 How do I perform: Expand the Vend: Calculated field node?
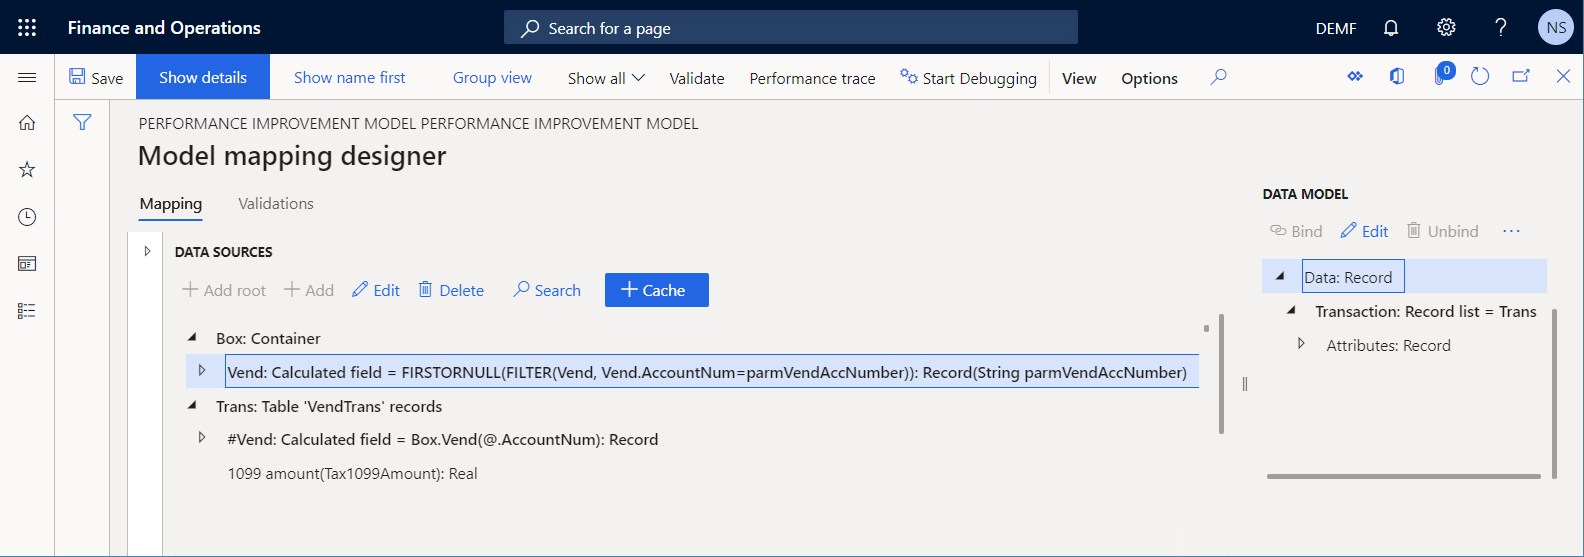click(x=202, y=371)
